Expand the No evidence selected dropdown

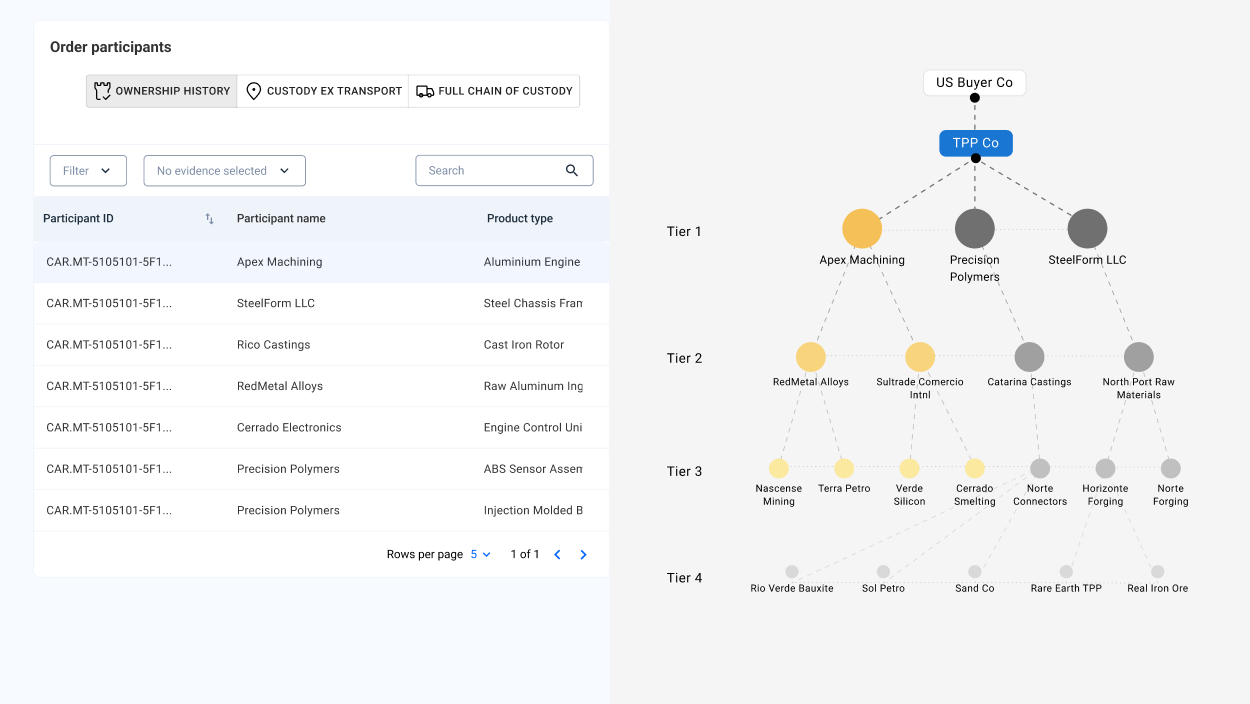pyautogui.click(x=225, y=171)
